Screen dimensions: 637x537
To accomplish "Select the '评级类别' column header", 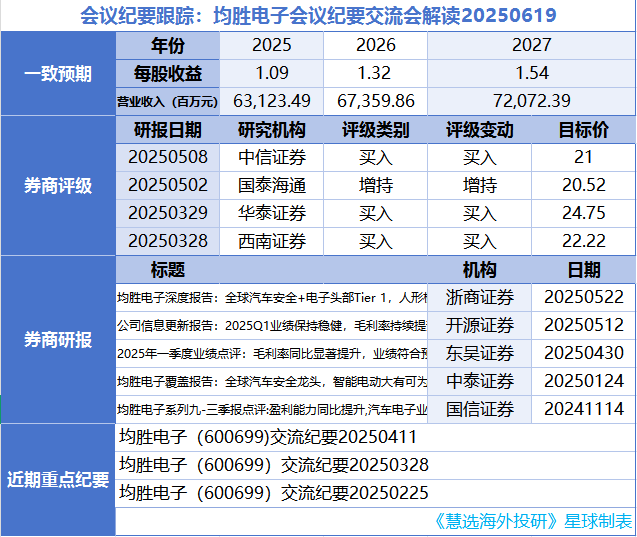I will coord(375,130).
